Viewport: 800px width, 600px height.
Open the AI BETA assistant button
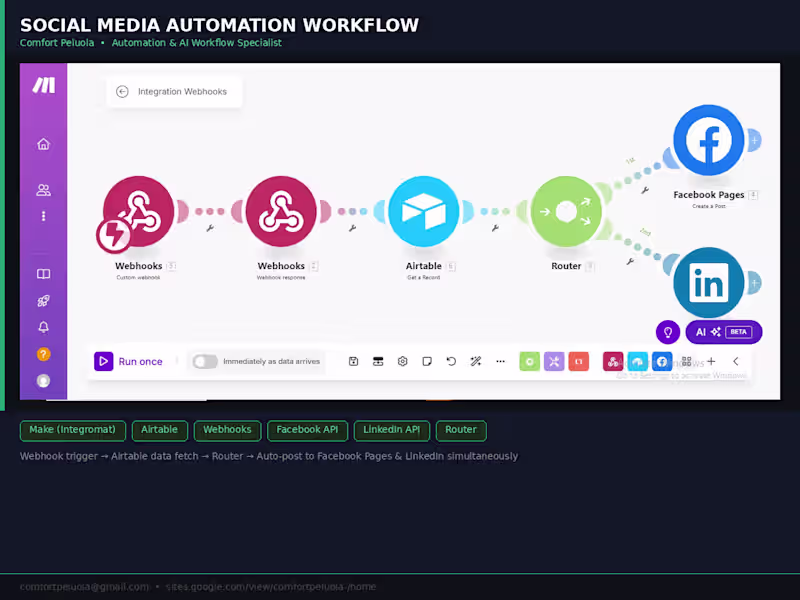[x=723, y=332]
